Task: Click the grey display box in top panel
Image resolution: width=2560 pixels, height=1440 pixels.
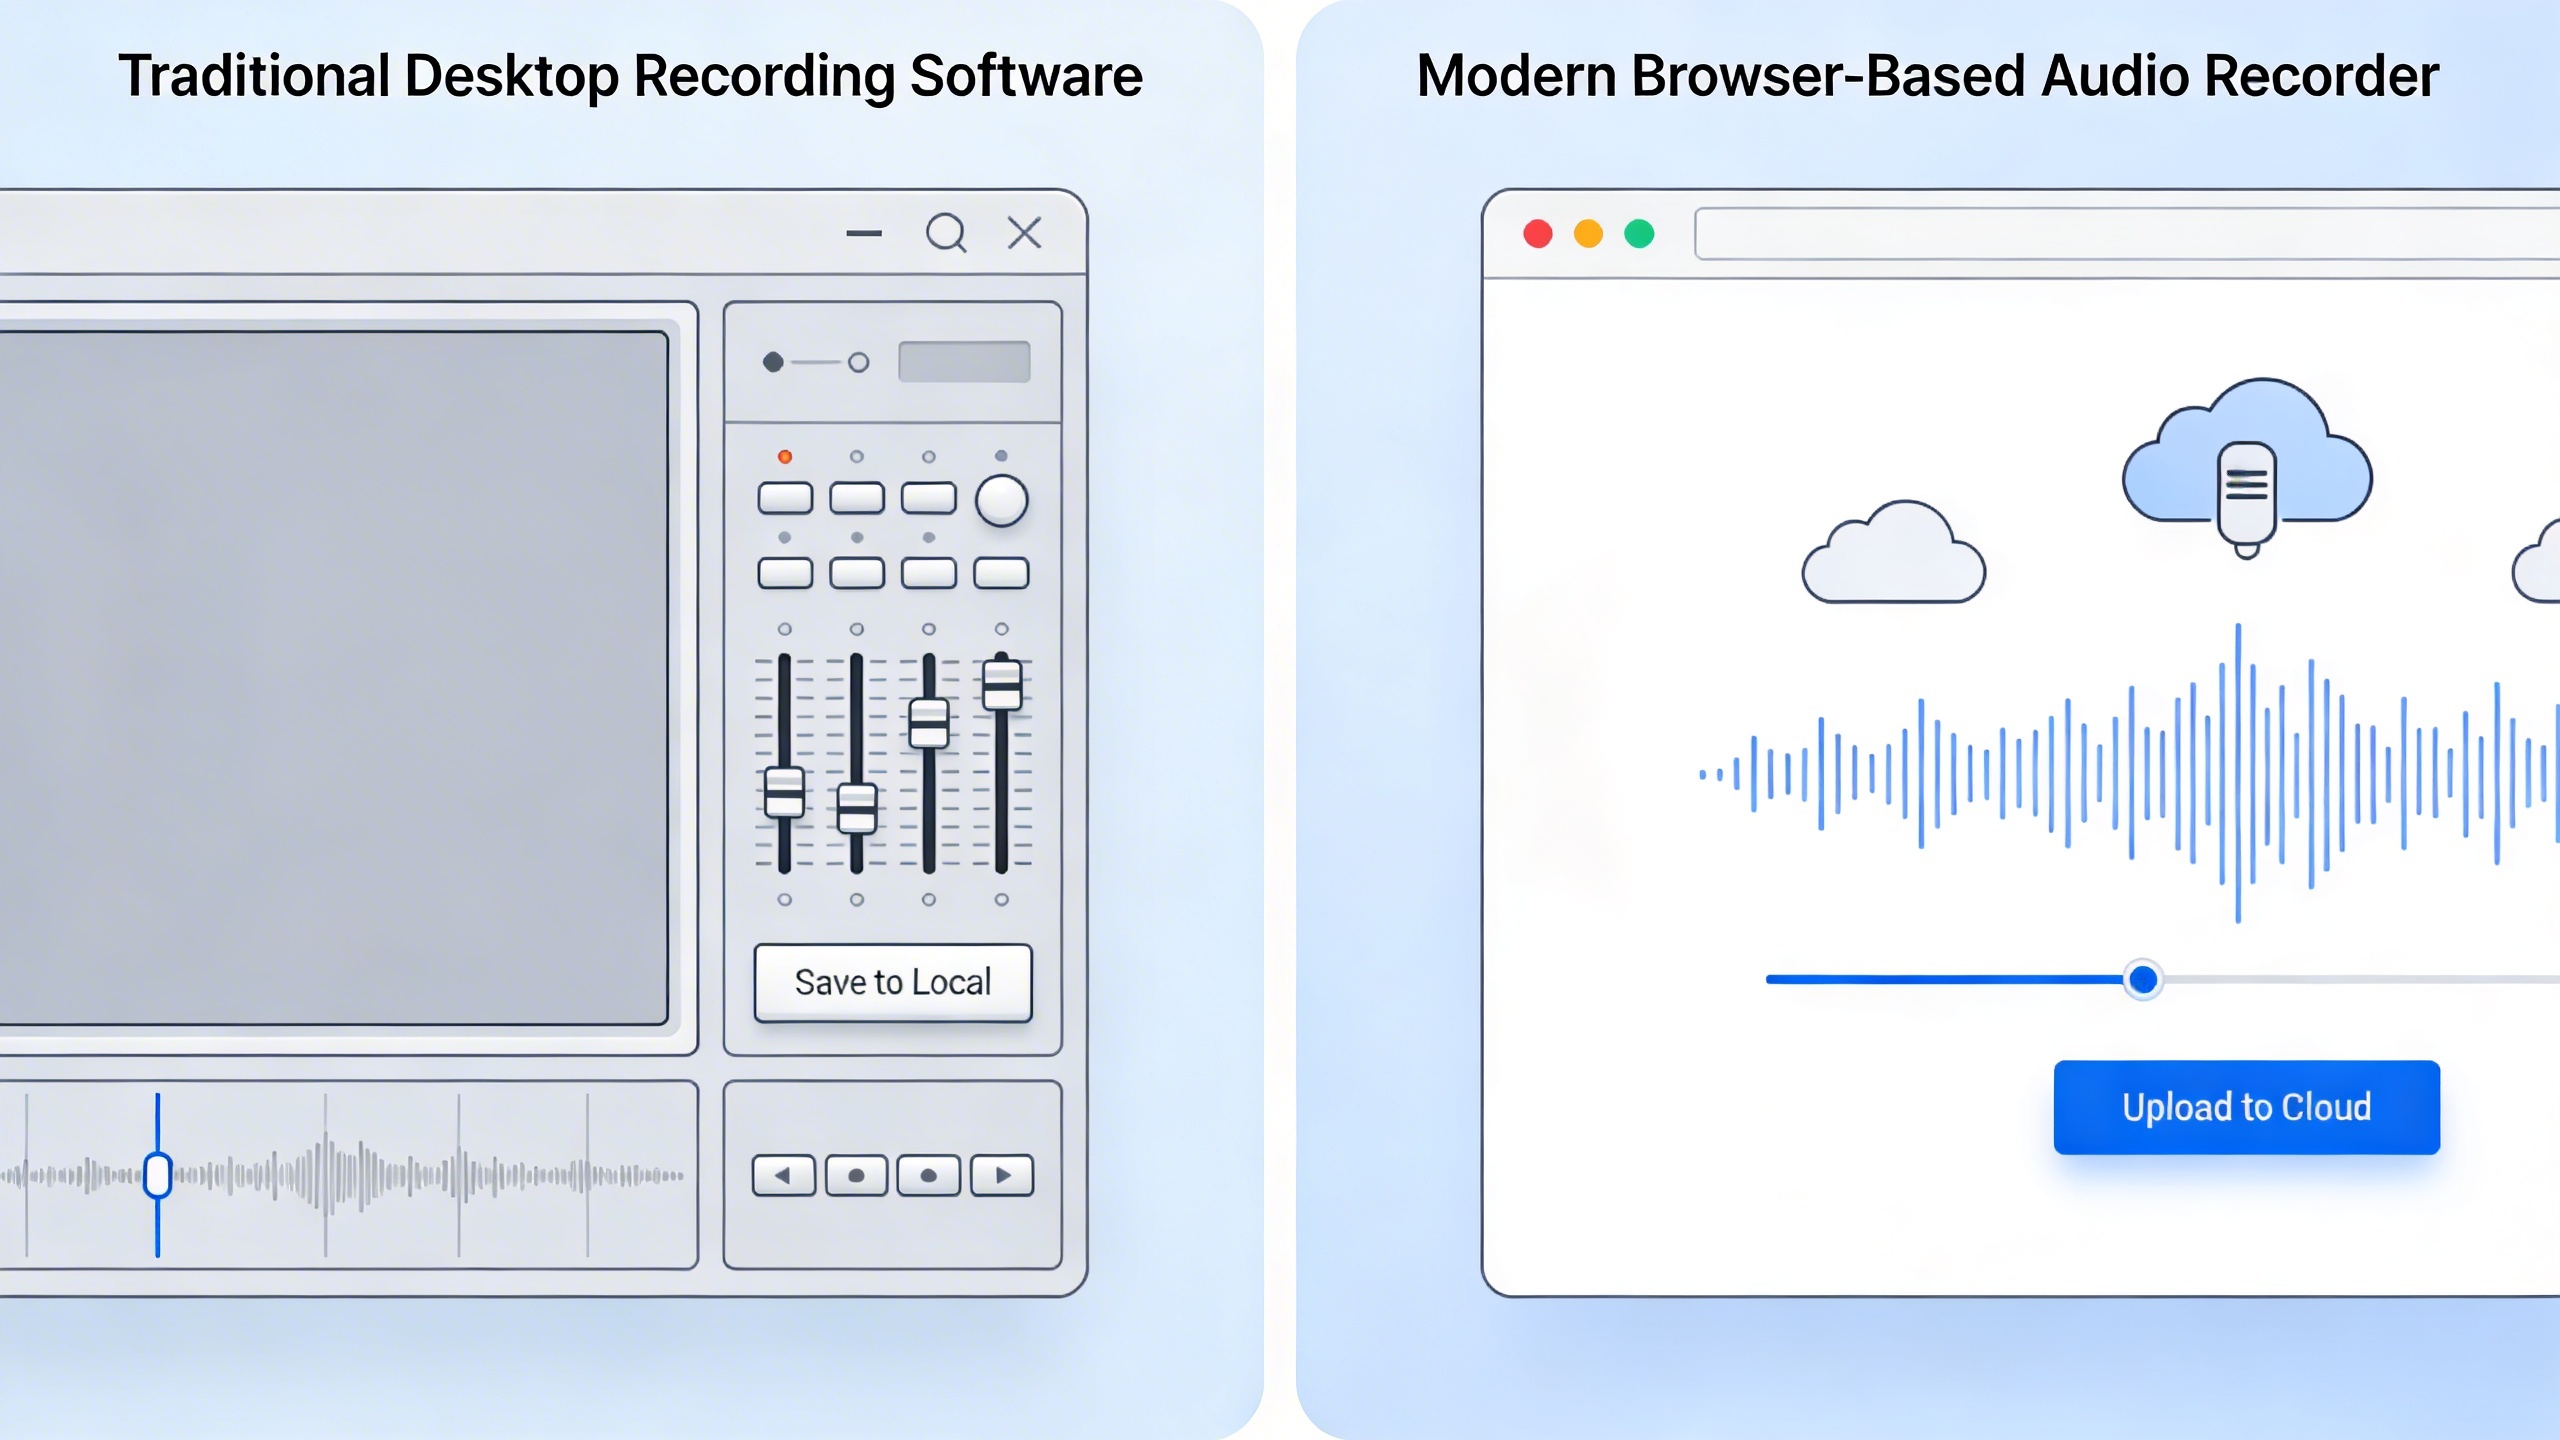Action: [964, 362]
